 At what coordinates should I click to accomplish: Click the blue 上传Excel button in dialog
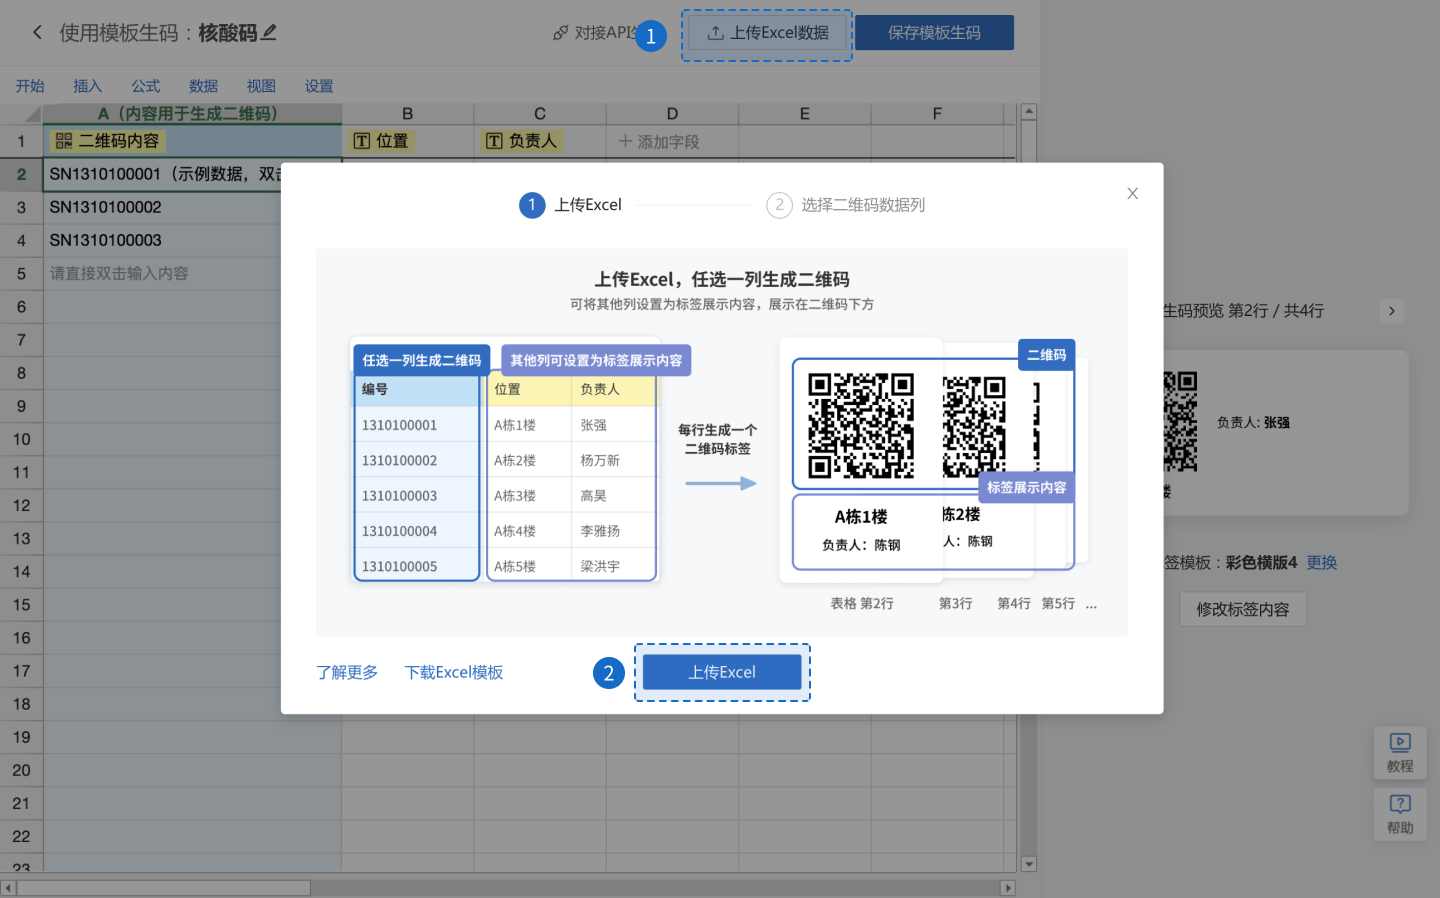pos(722,672)
